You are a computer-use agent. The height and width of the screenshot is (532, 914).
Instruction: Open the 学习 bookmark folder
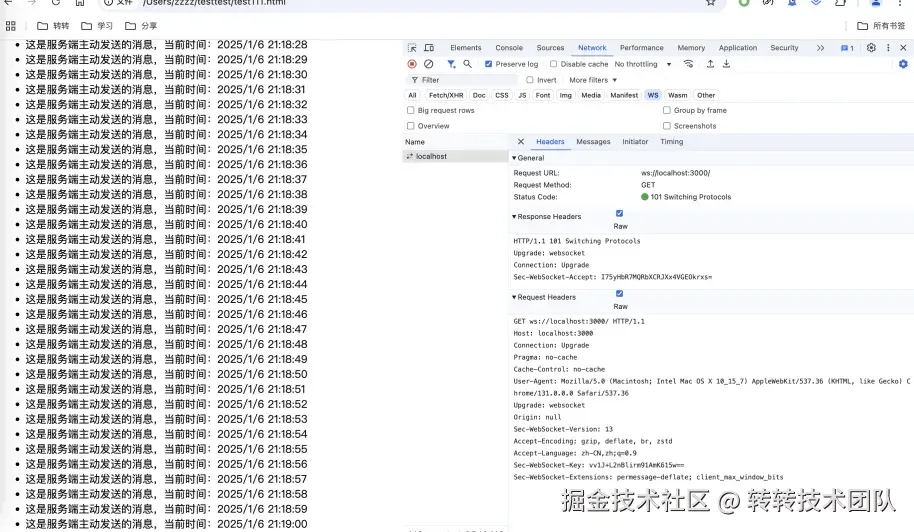pyautogui.click(x=97, y=26)
